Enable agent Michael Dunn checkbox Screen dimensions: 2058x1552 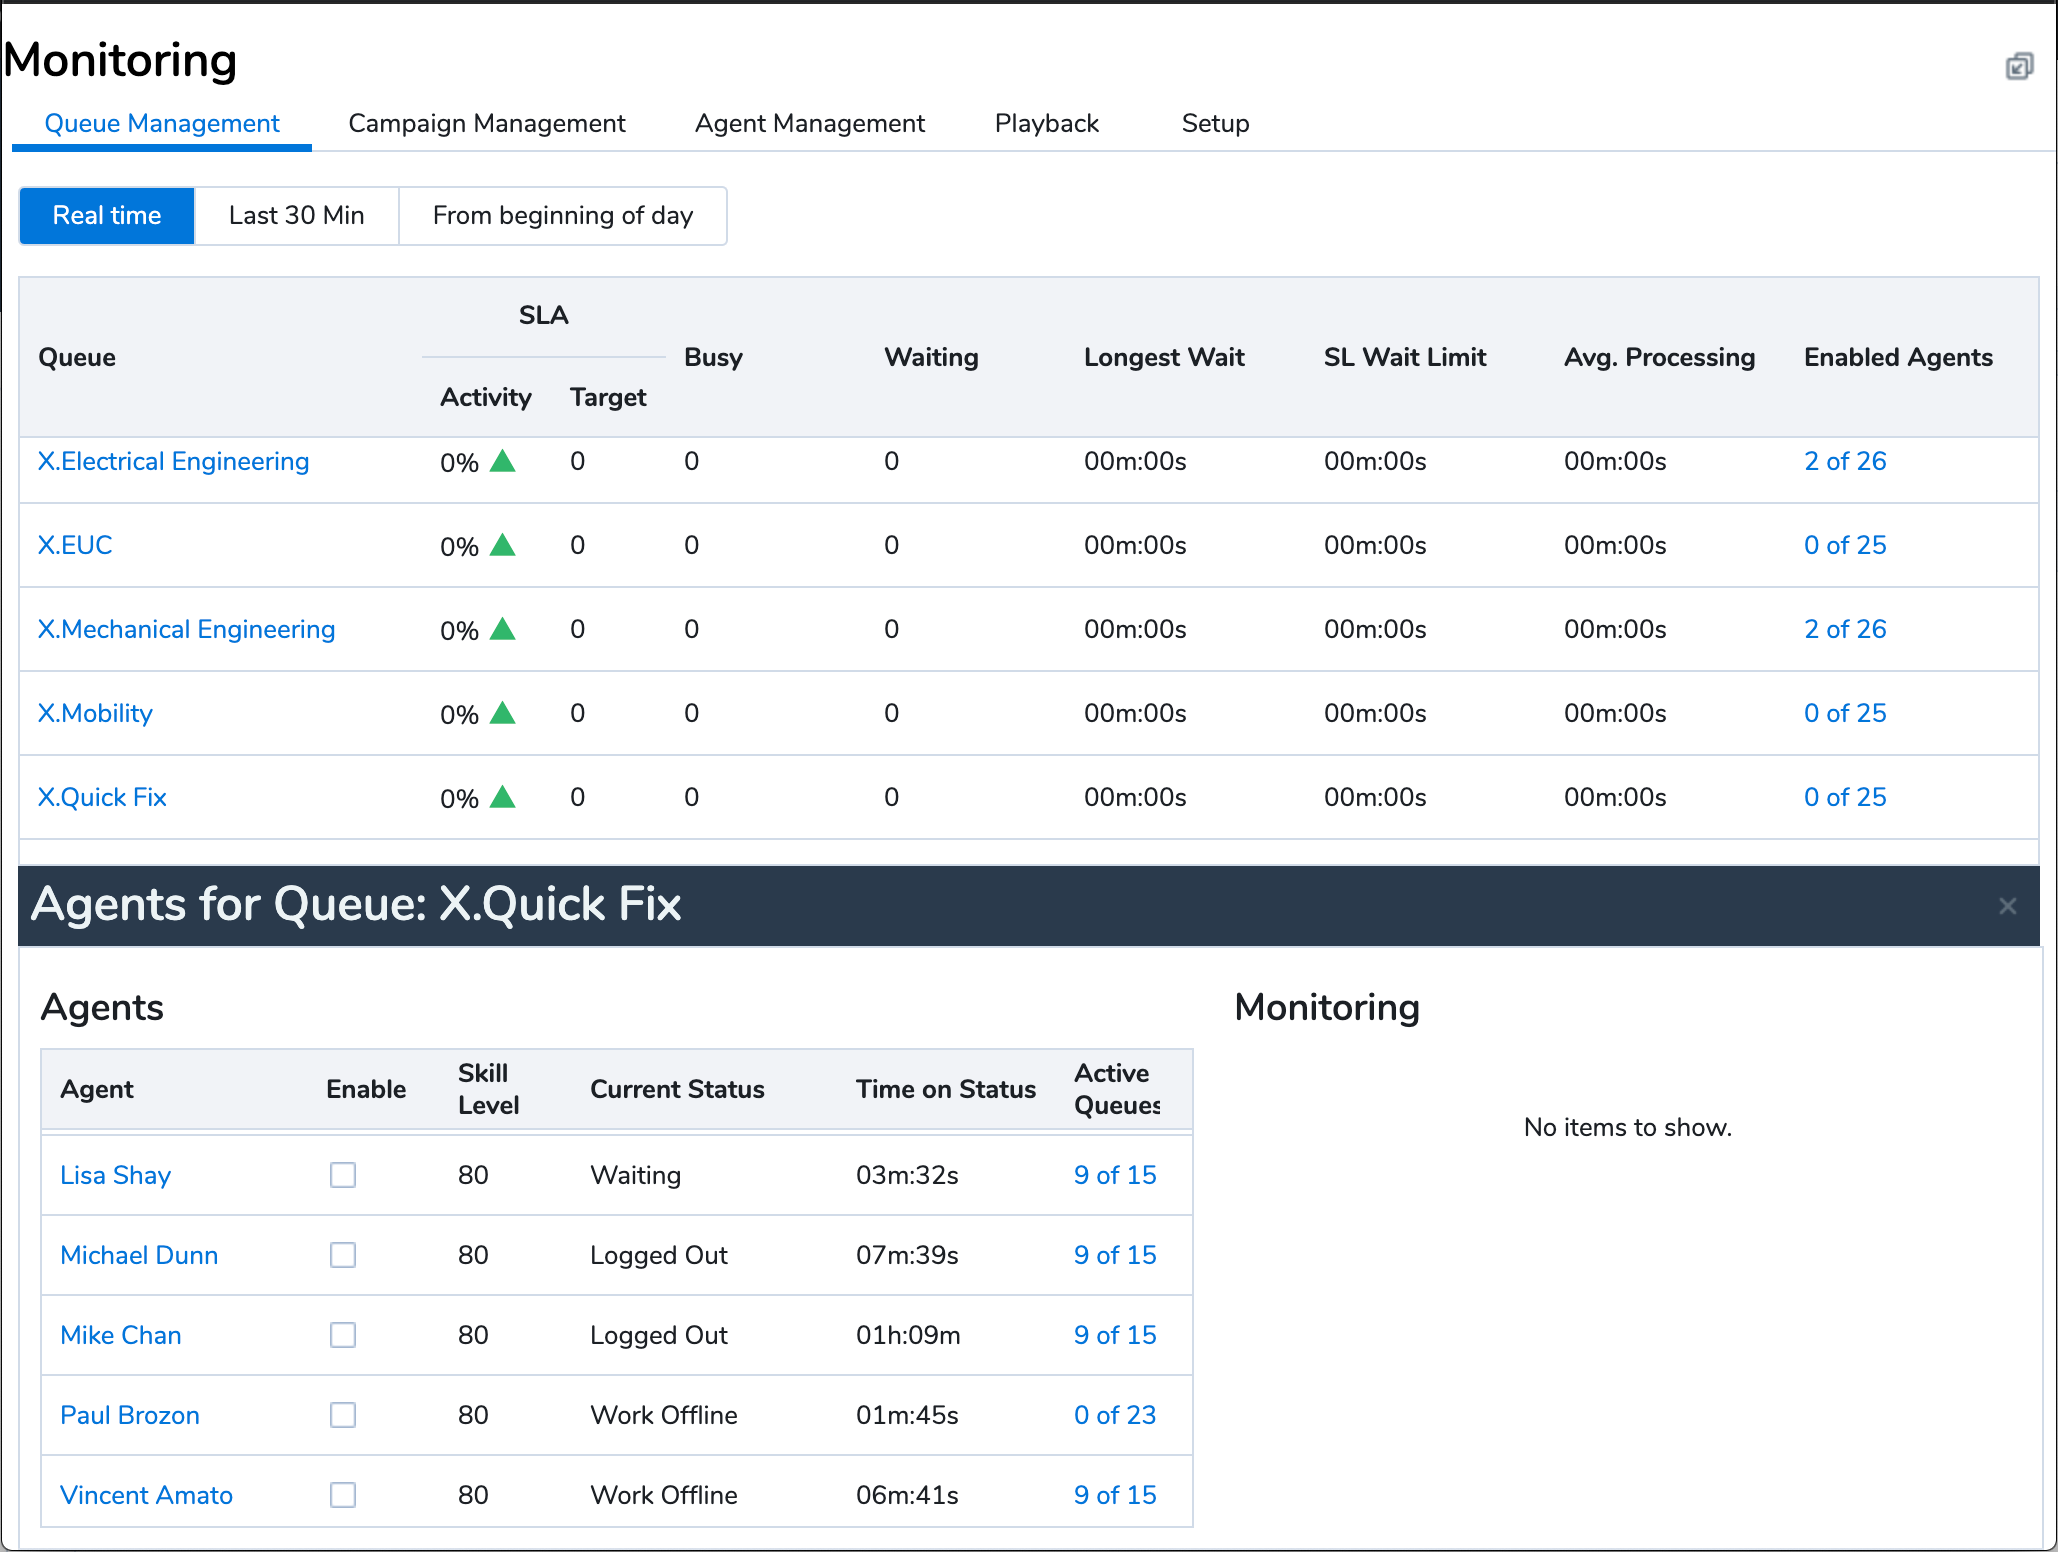pos(343,1255)
